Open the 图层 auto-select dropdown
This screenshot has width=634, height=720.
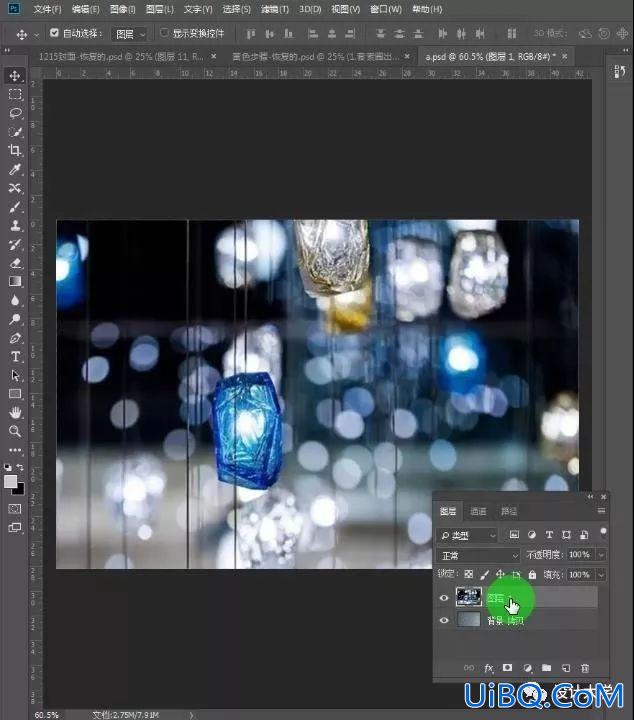(129, 34)
